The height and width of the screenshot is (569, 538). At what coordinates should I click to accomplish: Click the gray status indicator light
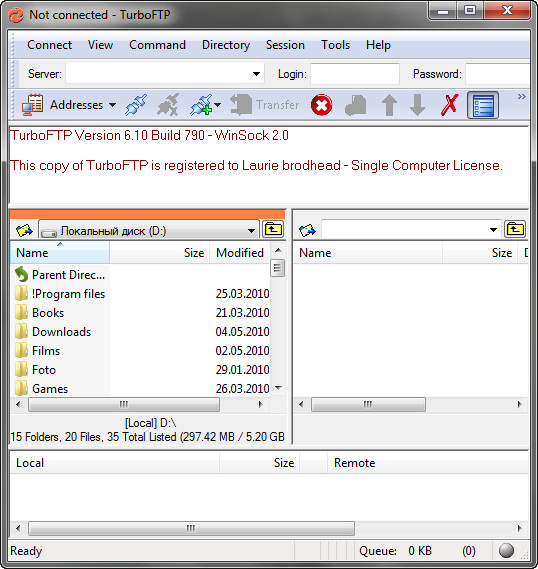[506, 550]
